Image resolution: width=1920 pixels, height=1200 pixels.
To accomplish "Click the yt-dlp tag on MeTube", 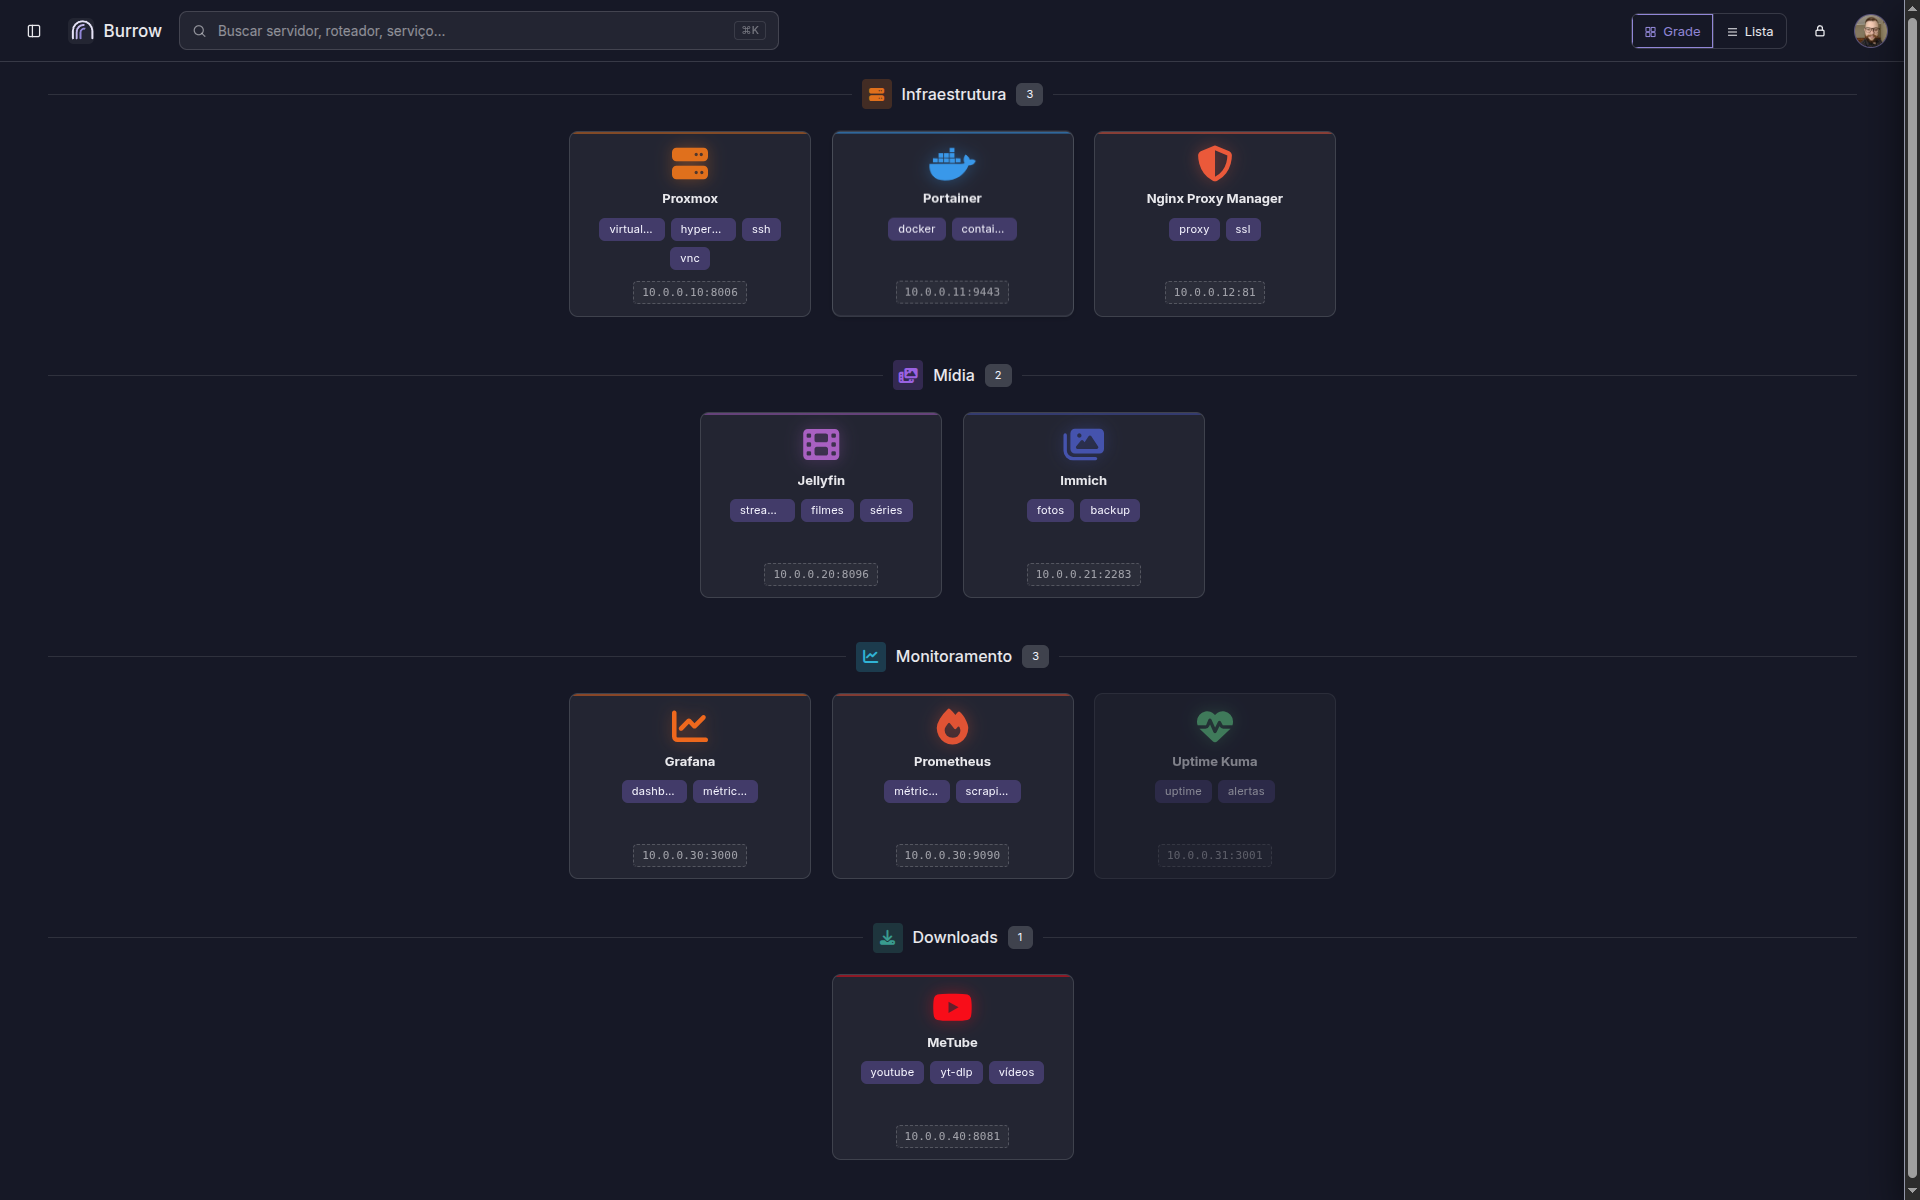I will [x=956, y=1072].
